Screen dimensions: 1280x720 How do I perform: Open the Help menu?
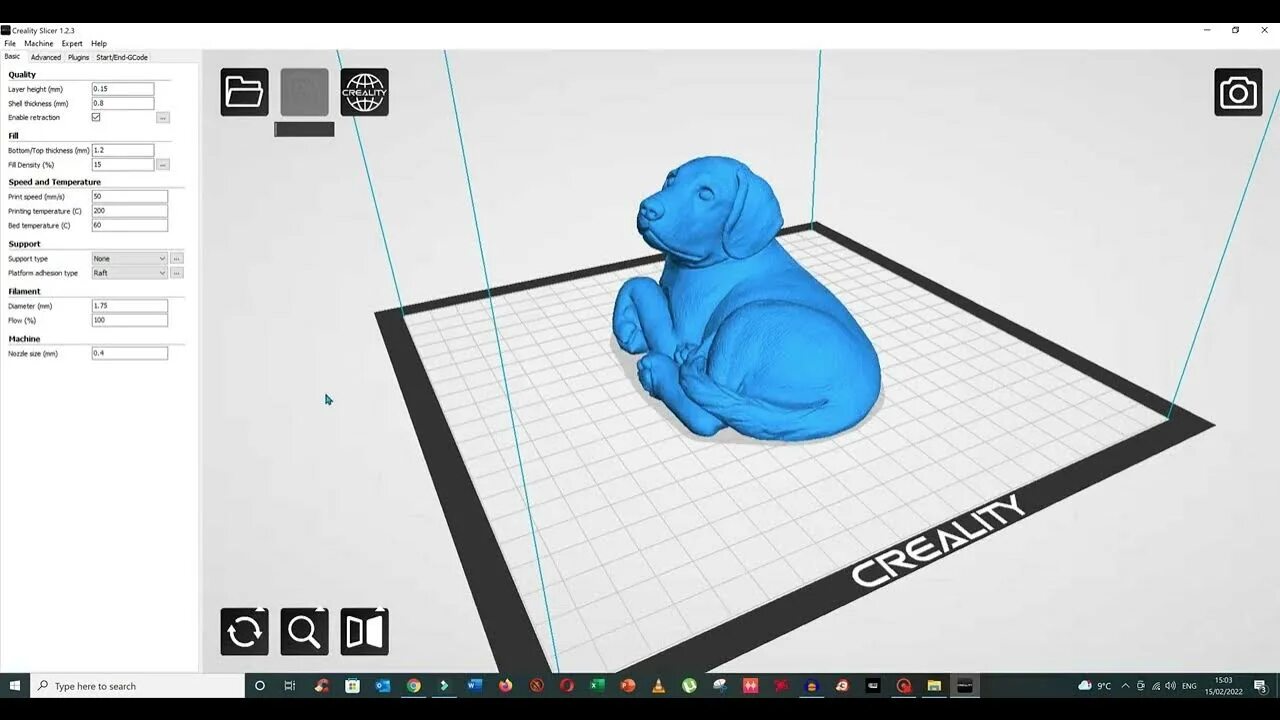99,44
